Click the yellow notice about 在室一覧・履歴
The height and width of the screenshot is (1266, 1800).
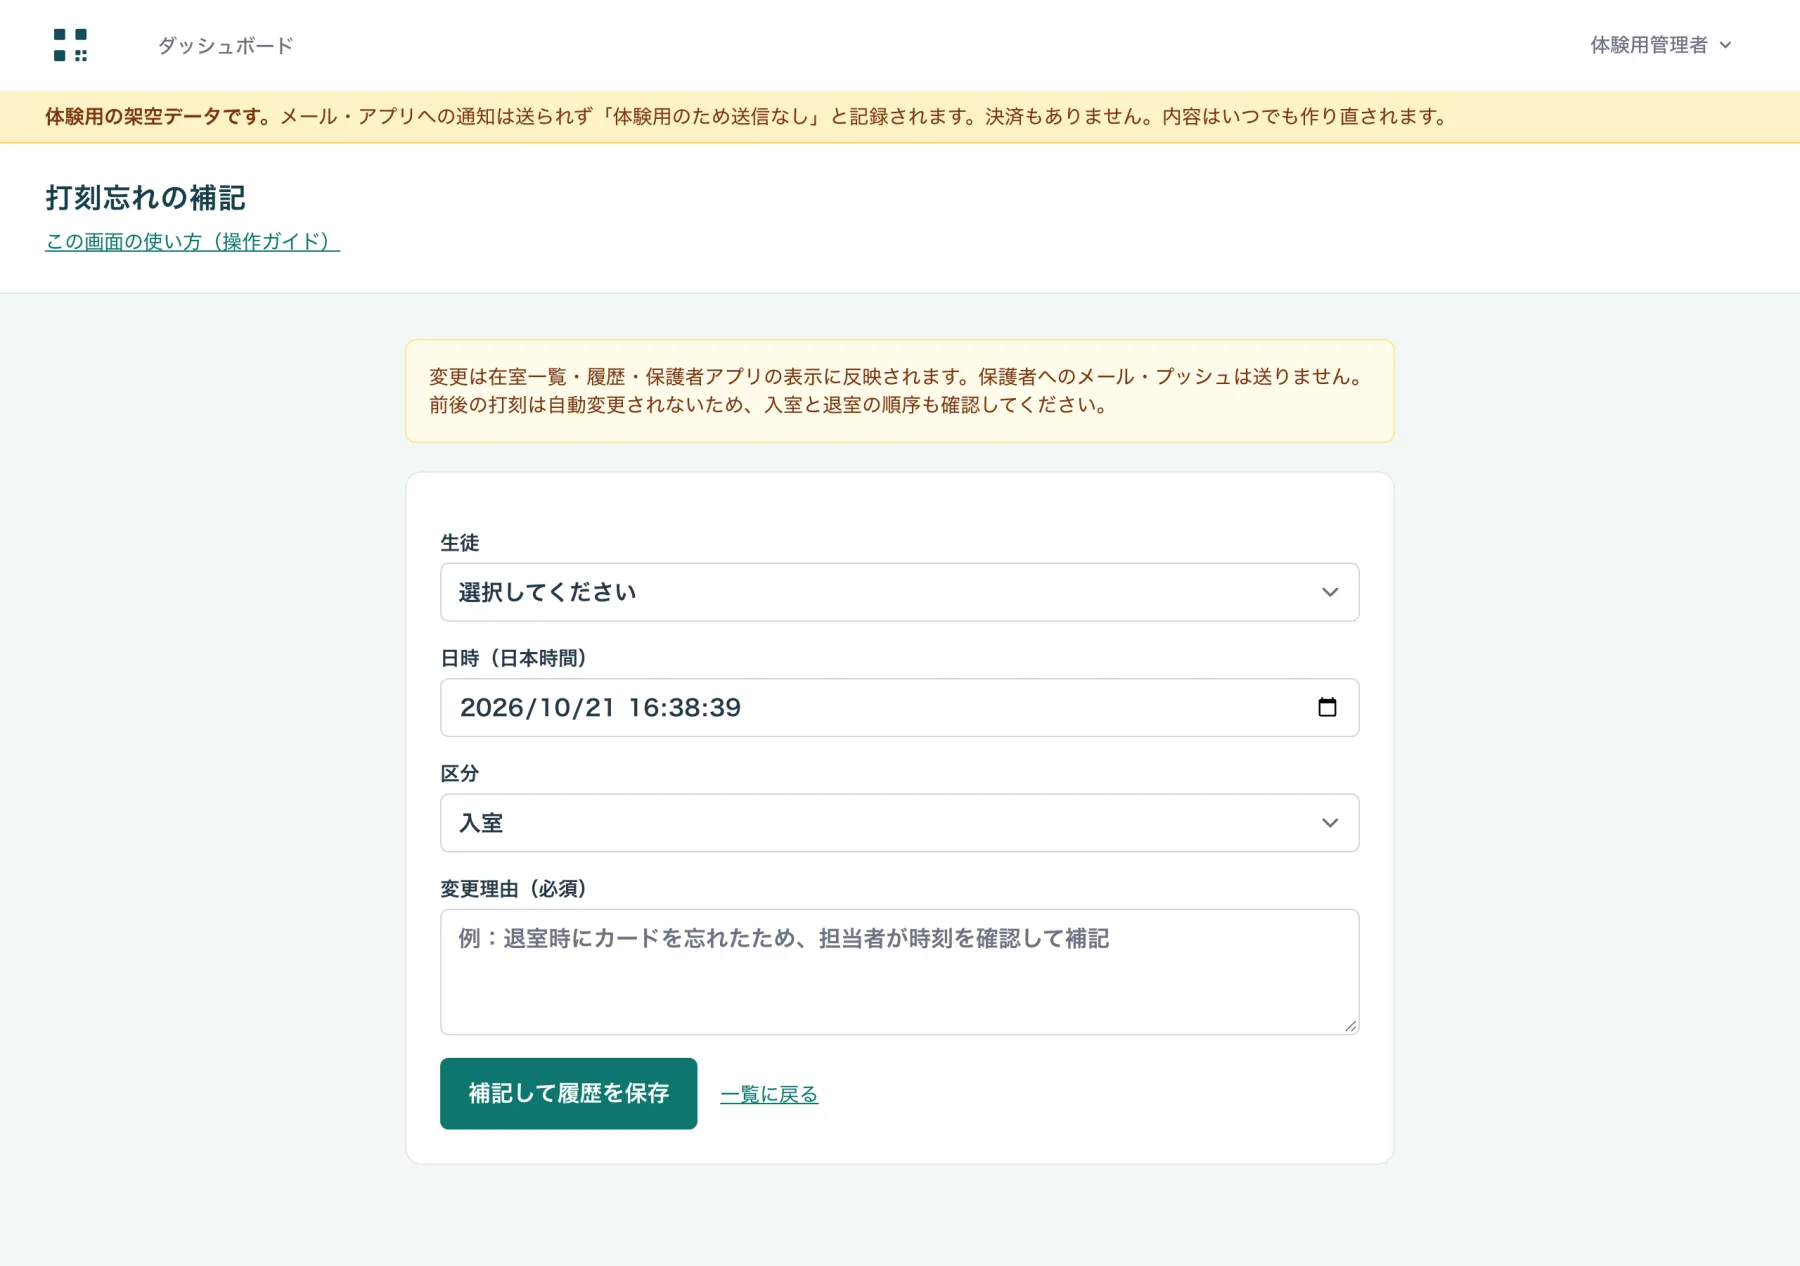click(899, 391)
